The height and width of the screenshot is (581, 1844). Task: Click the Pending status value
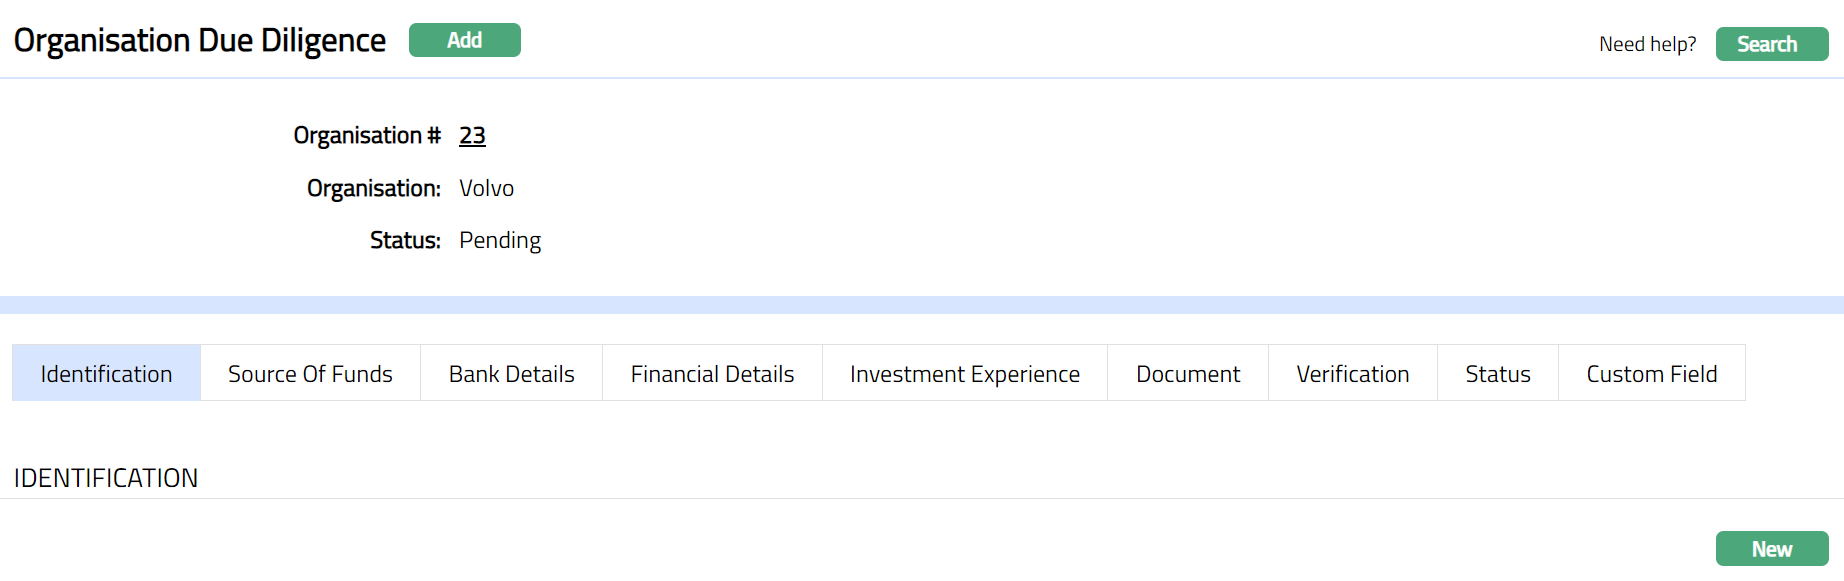click(x=500, y=240)
